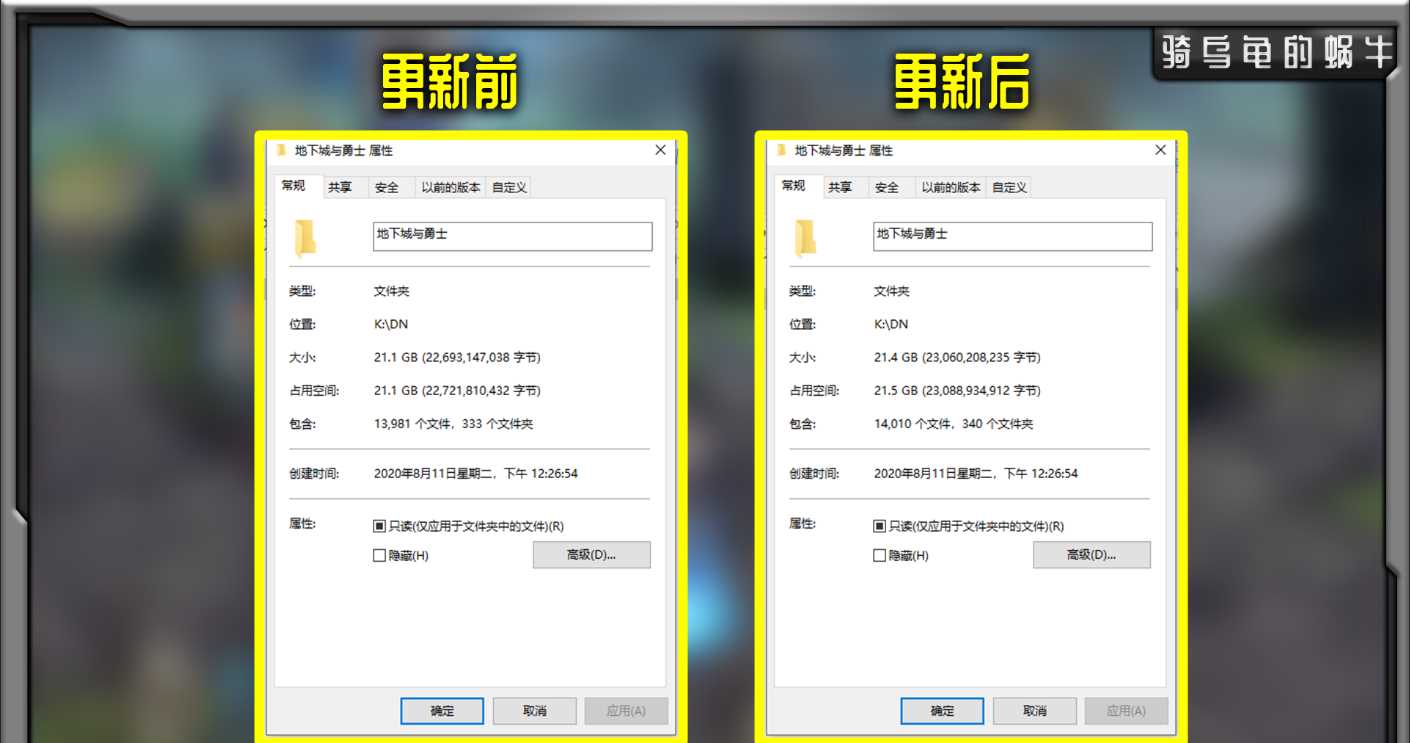Close the right properties dialog
This screenshot has width=1410, height=743.
click(x=1160, y=150)
